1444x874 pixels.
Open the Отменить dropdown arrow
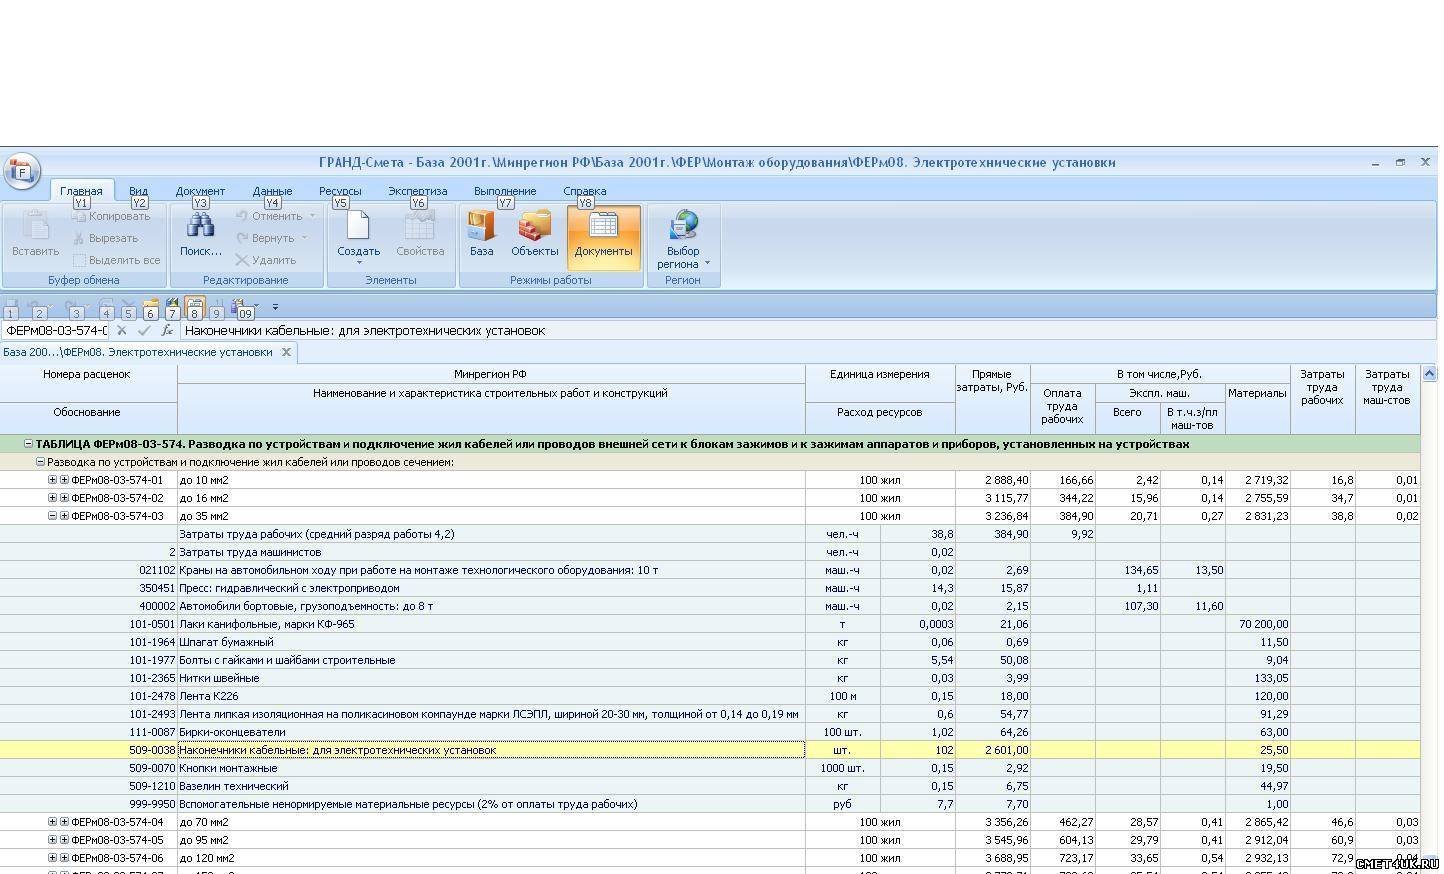pyautogui.click(x=312, y=216)
